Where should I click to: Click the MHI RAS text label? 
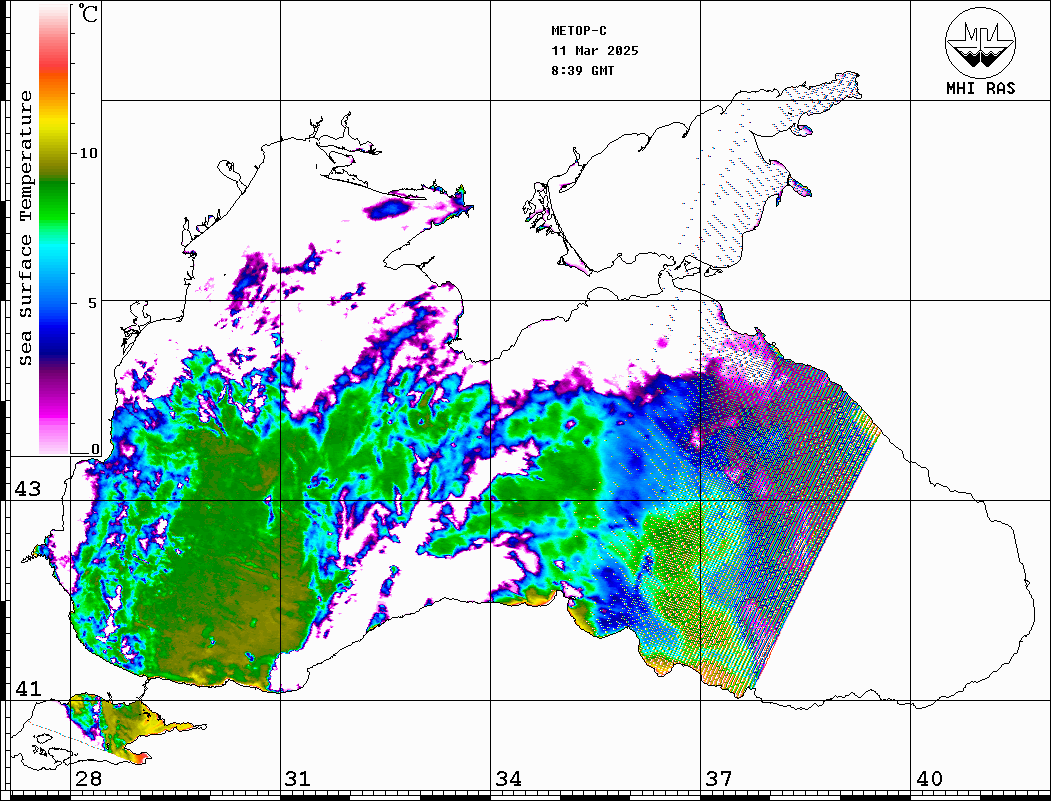pos(980,89)
